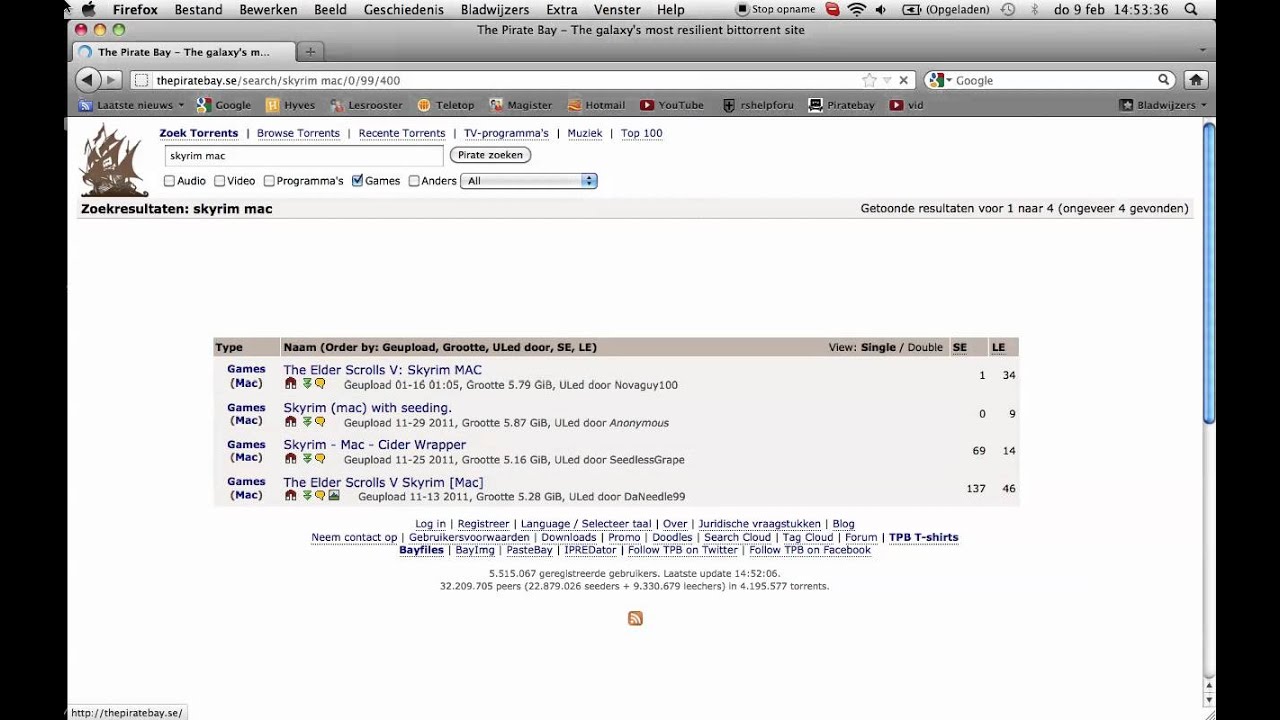Click the magnet icon for Skyrim - Mac - Cider Wrapper
The image size is (1280, 720).
click(290, 458)
